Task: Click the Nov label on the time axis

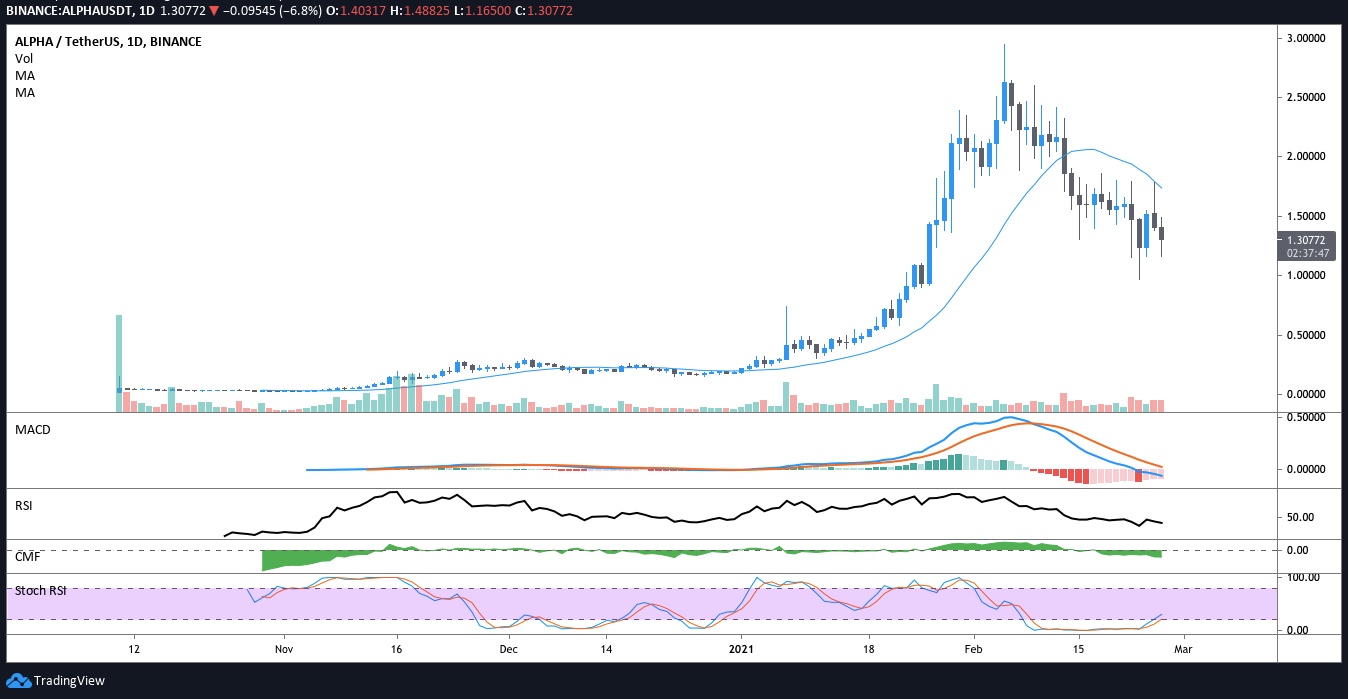Action: pos(283,650)
